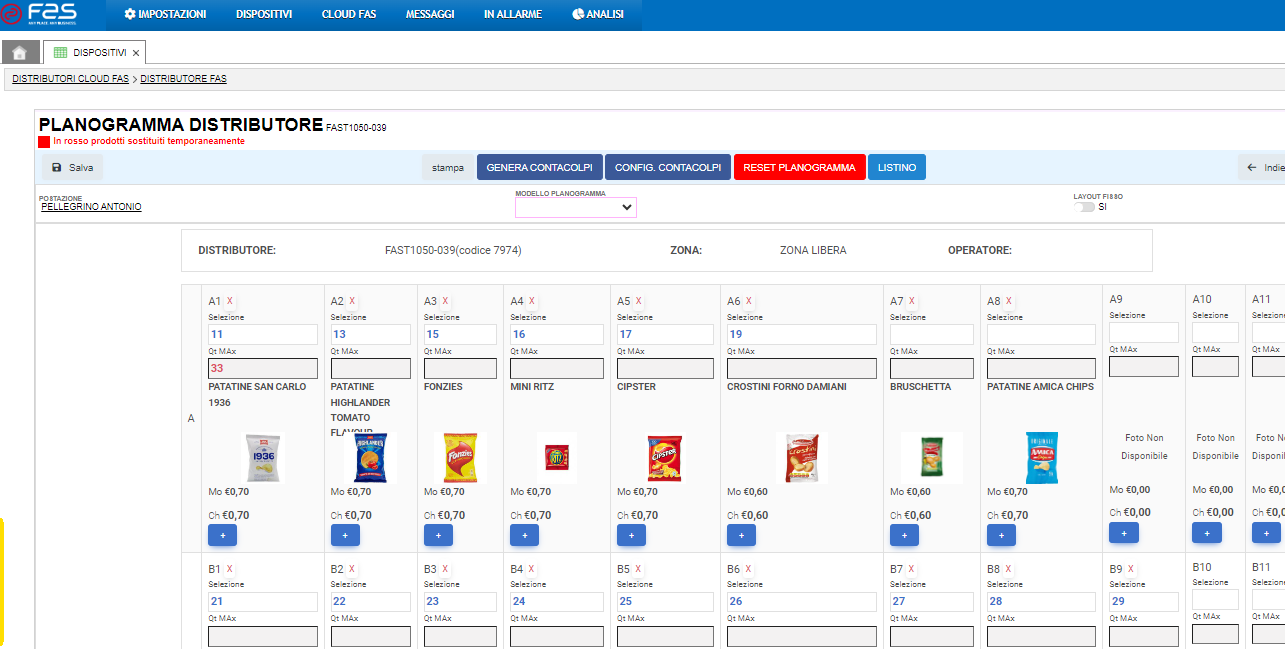Follow the DISTRIBUTORE FAS breadcrumb link
Image resolution: width=1285 pixels, height=650 pixels.
(x=183, y=78)
